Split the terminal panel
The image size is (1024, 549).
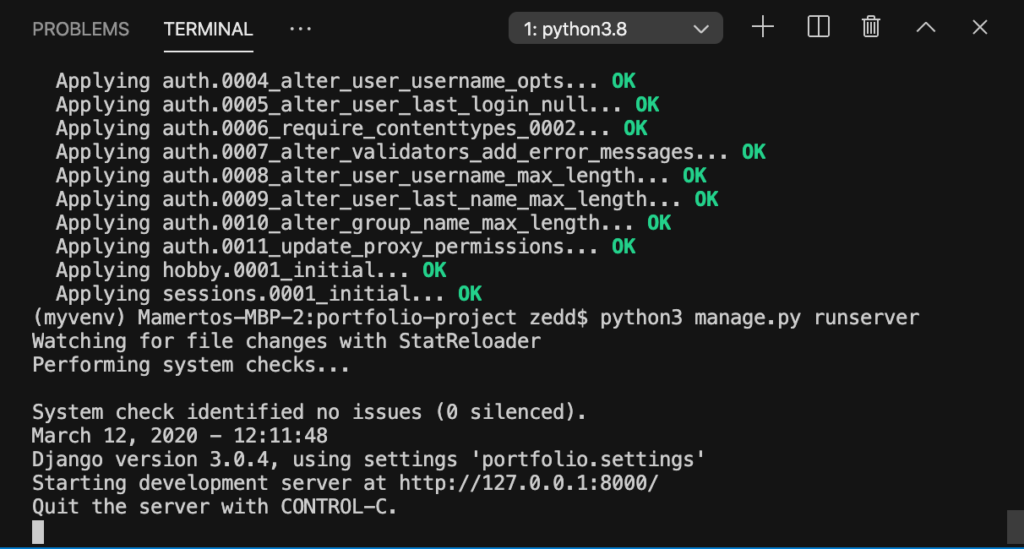(x=818, y=27)
